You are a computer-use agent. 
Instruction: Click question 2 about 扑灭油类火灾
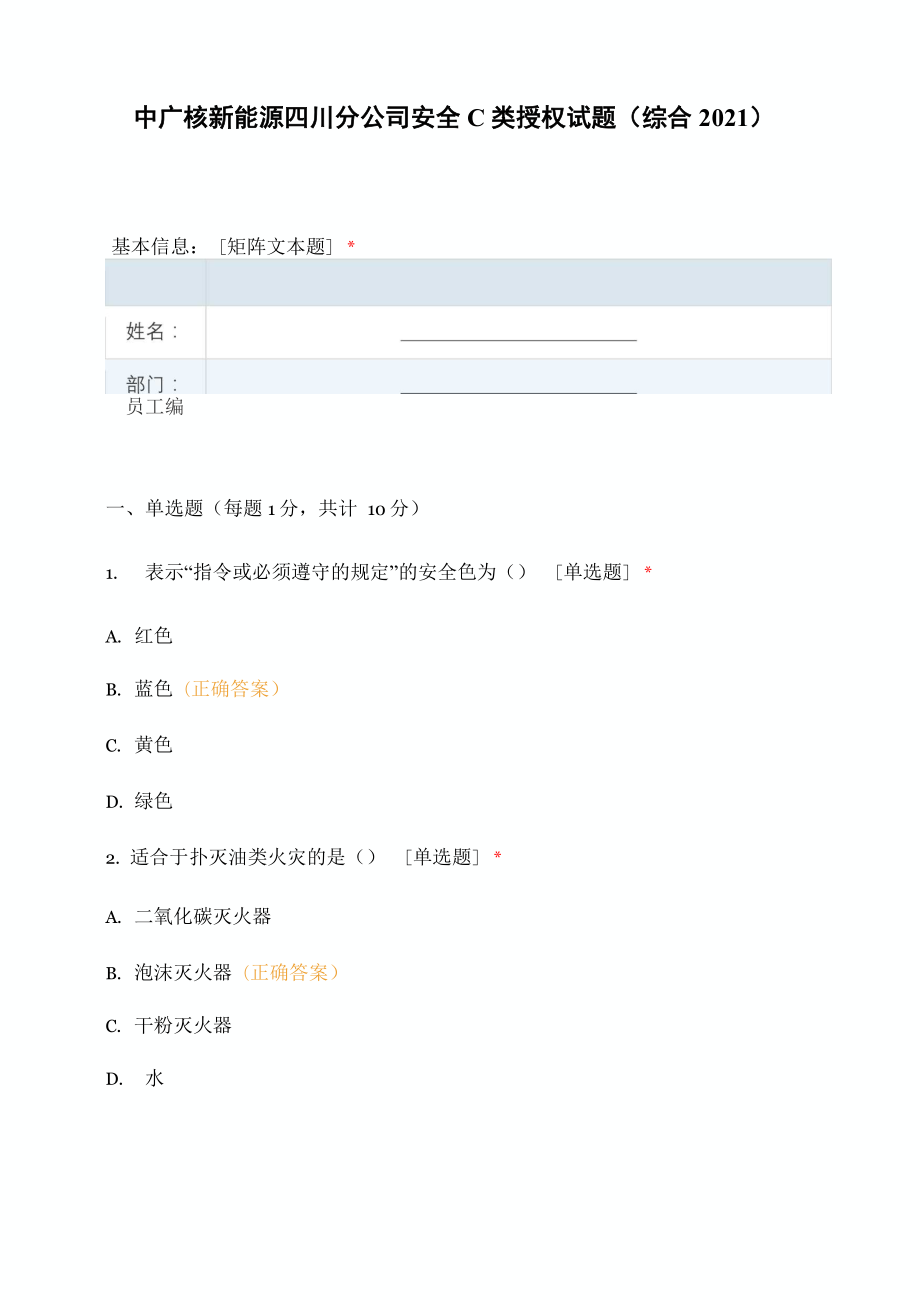[x=253, y=857]
